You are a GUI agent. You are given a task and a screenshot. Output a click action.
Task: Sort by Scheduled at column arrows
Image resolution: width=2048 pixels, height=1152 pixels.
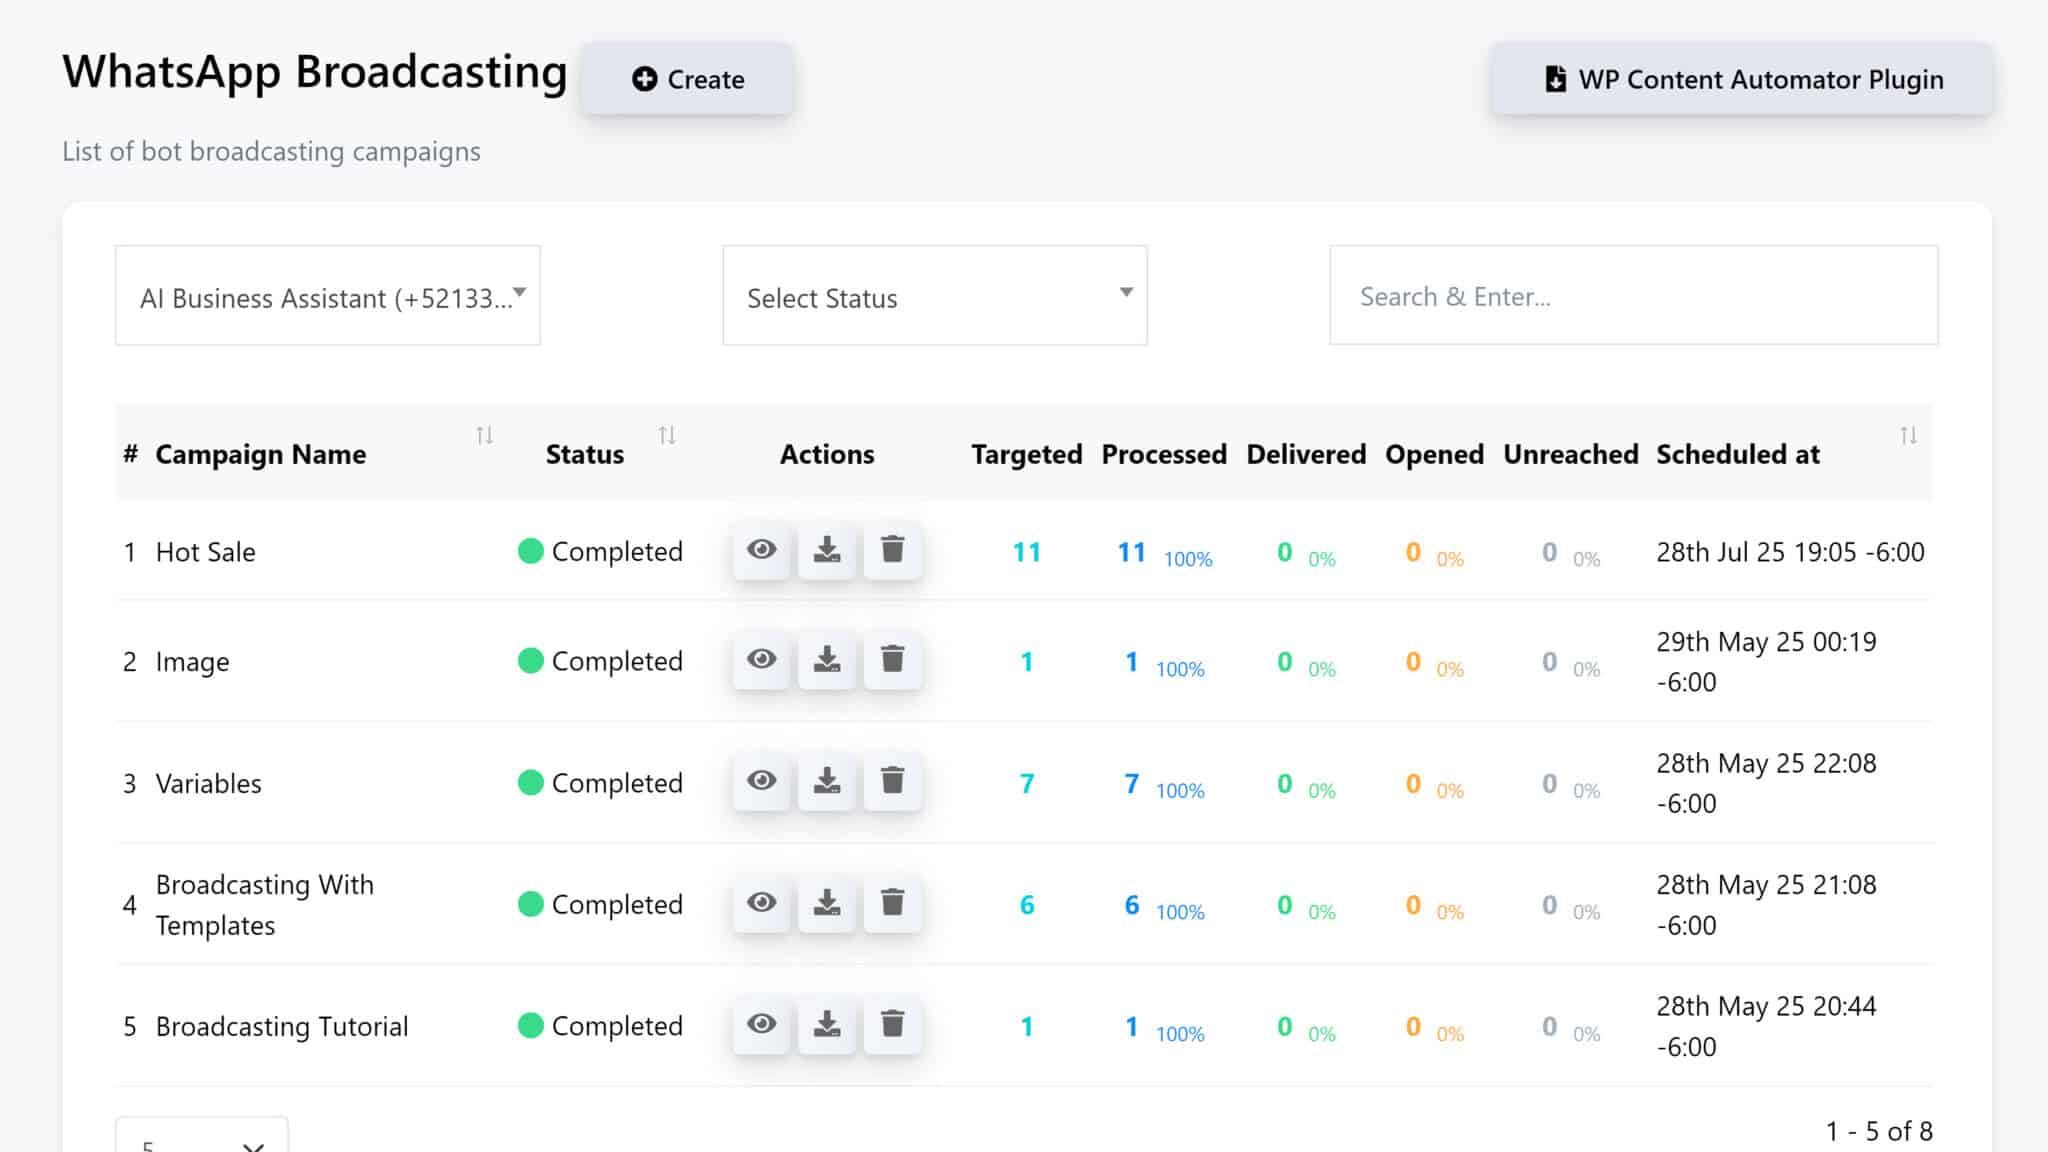(x=1908, y=436)
